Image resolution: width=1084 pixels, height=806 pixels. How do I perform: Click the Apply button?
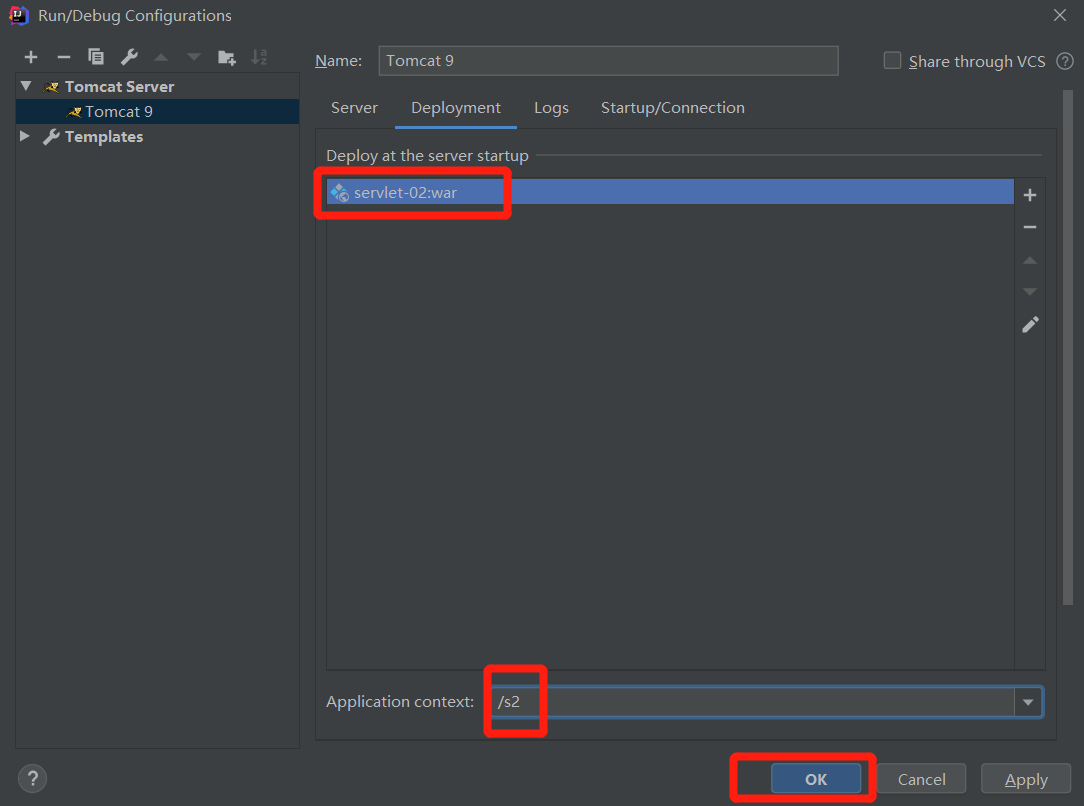click(1026, 779)
